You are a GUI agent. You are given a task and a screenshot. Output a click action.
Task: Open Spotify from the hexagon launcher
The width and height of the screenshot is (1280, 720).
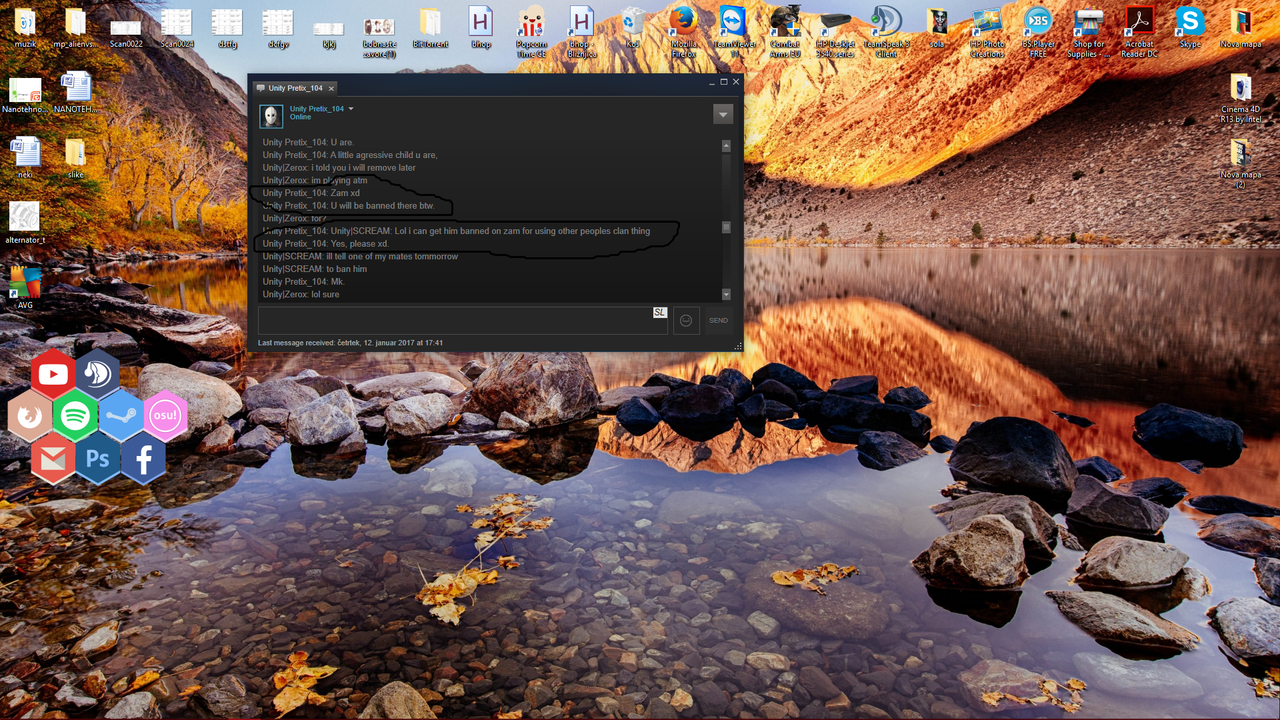point(75,416)
